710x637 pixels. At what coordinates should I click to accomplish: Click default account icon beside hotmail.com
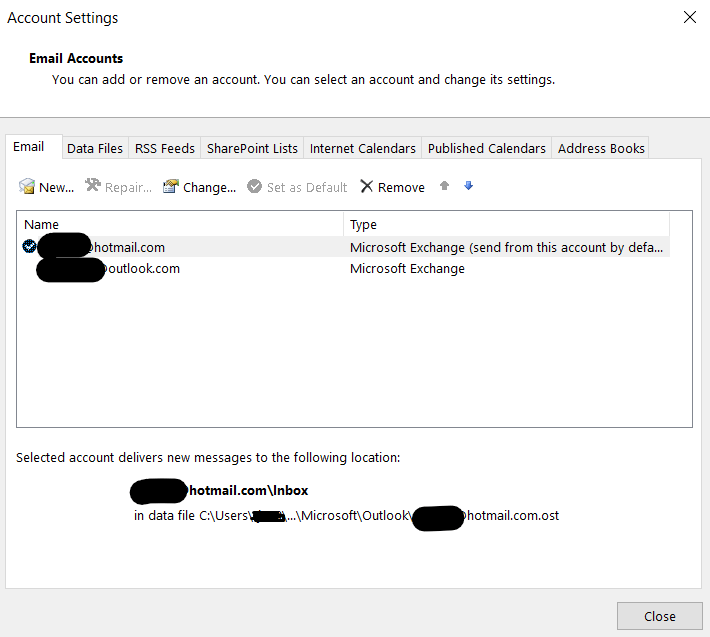pyautogui.click(x=29, y=246)
